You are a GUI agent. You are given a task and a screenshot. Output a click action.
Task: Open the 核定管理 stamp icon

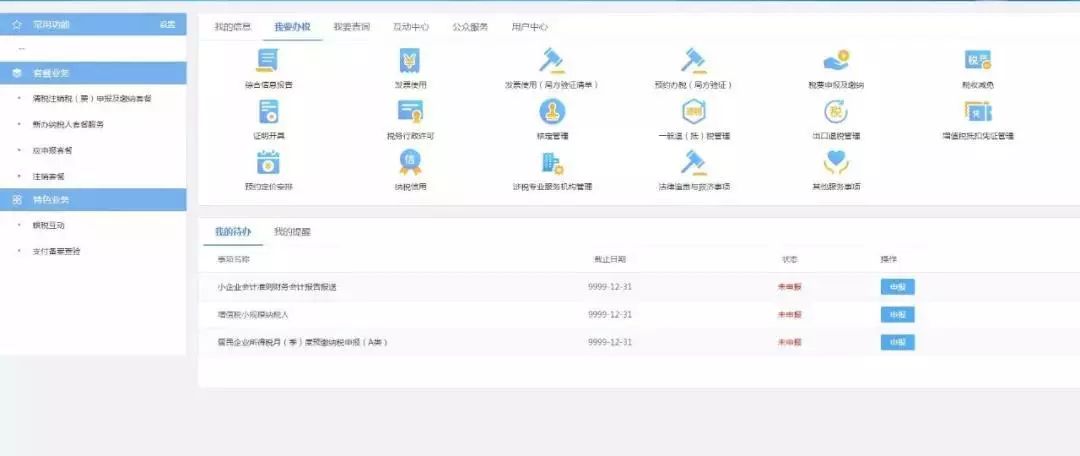coord(552,112)
